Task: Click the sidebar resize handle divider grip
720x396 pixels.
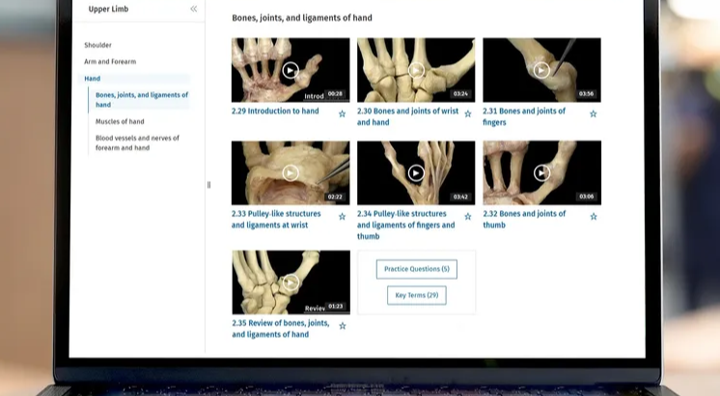Action: [209, 185]
